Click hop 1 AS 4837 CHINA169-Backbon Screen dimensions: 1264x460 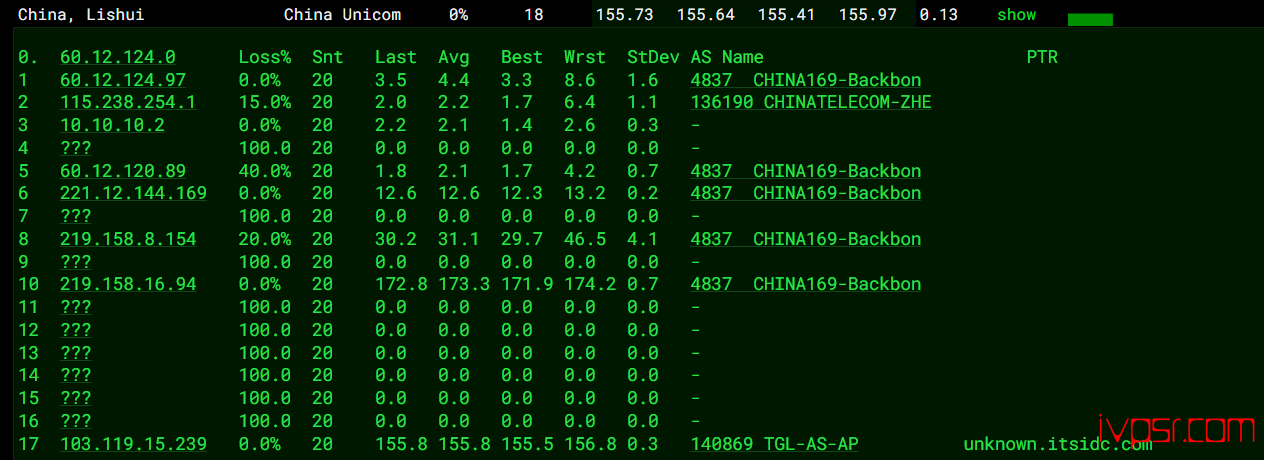pyautogui.click(x=806, y=80)
